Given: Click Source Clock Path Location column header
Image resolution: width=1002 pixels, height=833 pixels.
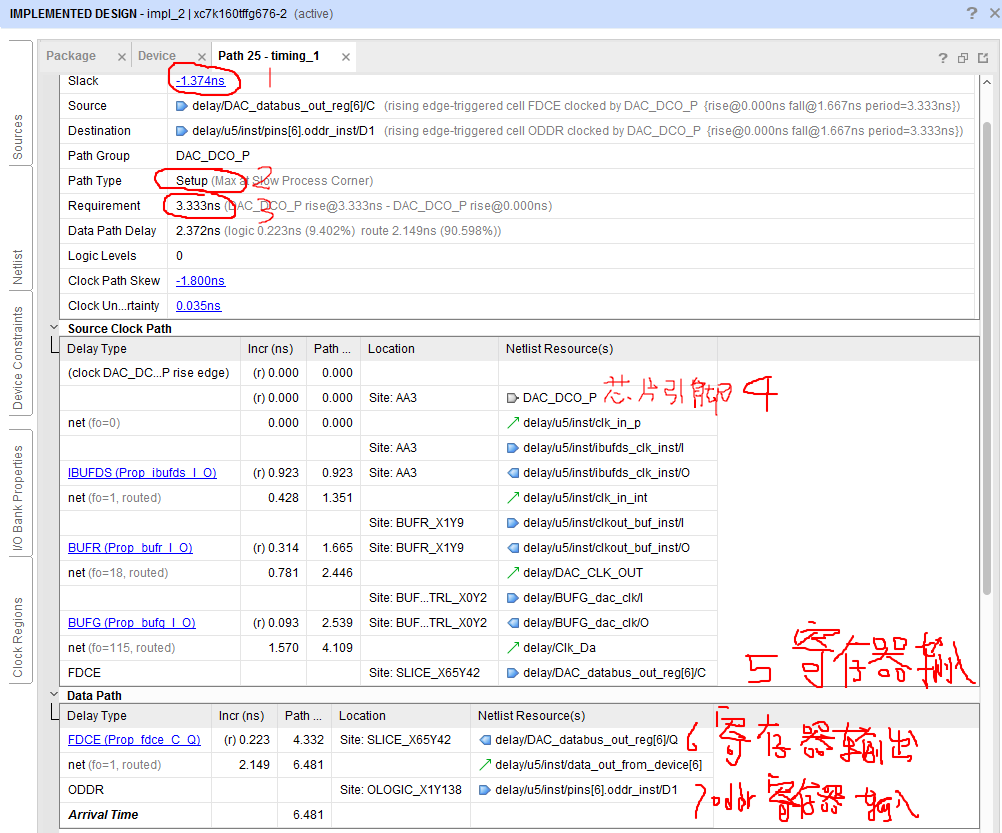Looking at the screenshot, I should [429, 349].
